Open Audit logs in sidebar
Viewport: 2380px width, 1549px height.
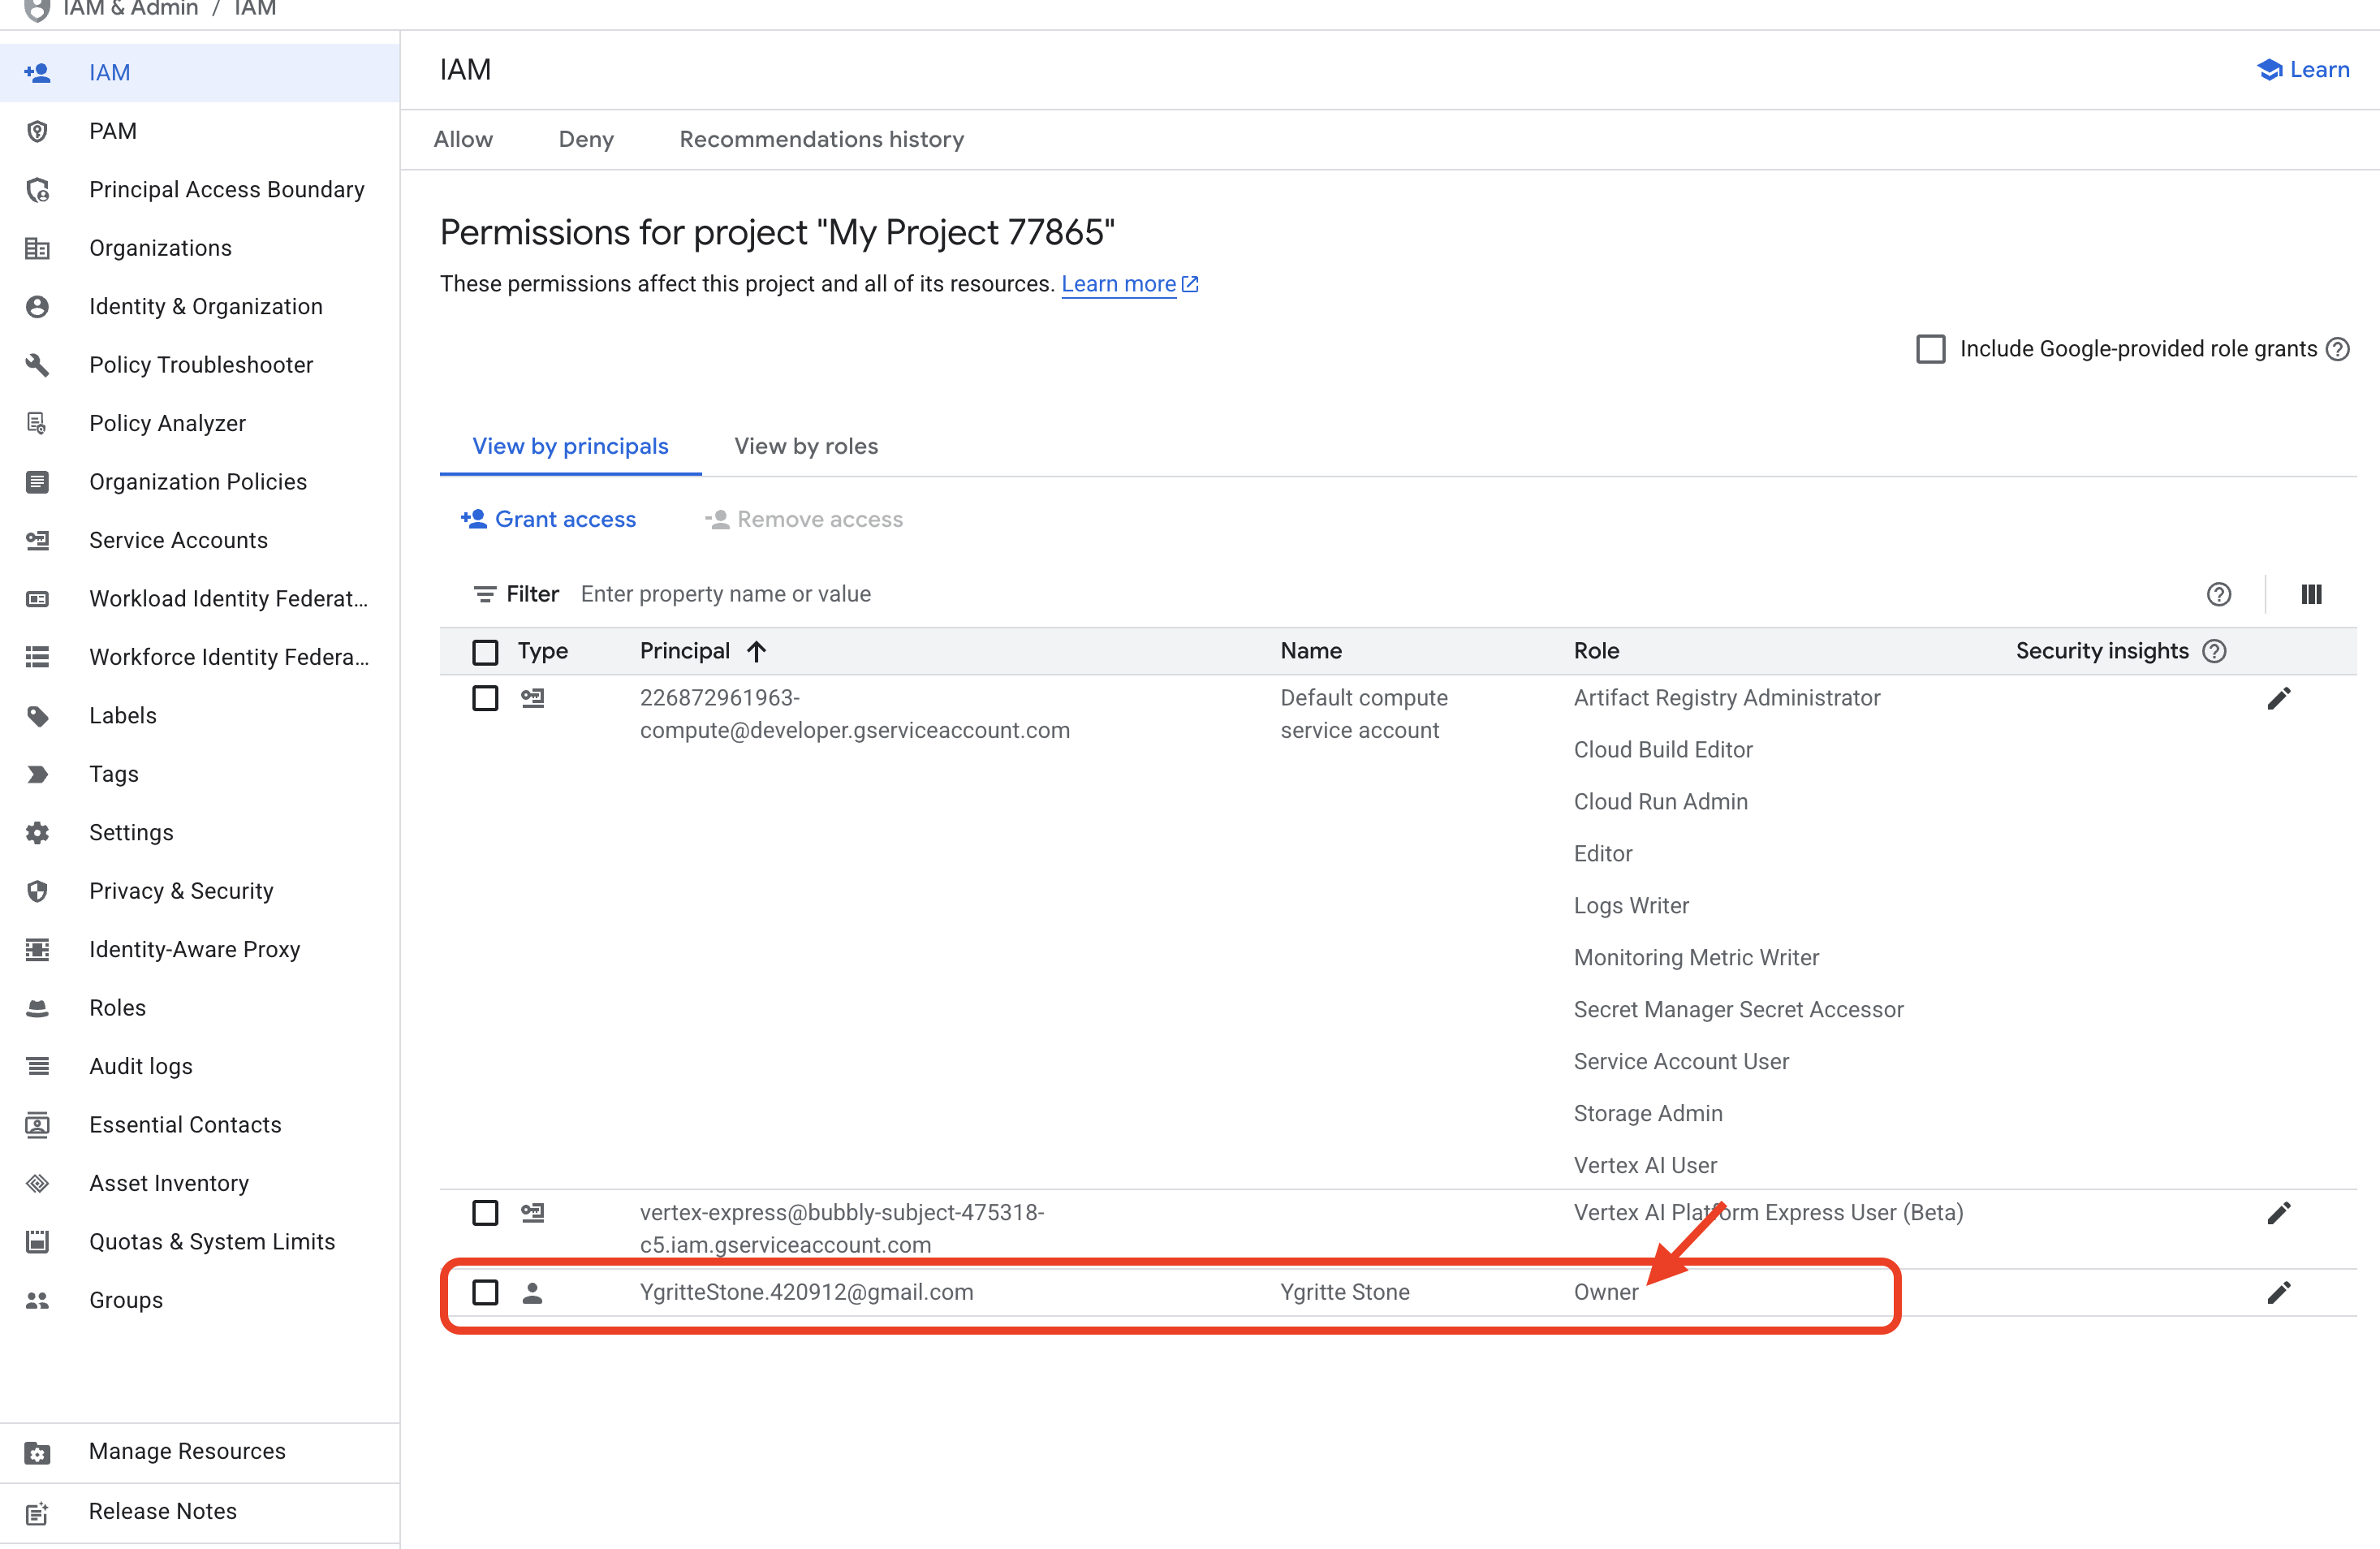coord(140,1066)
